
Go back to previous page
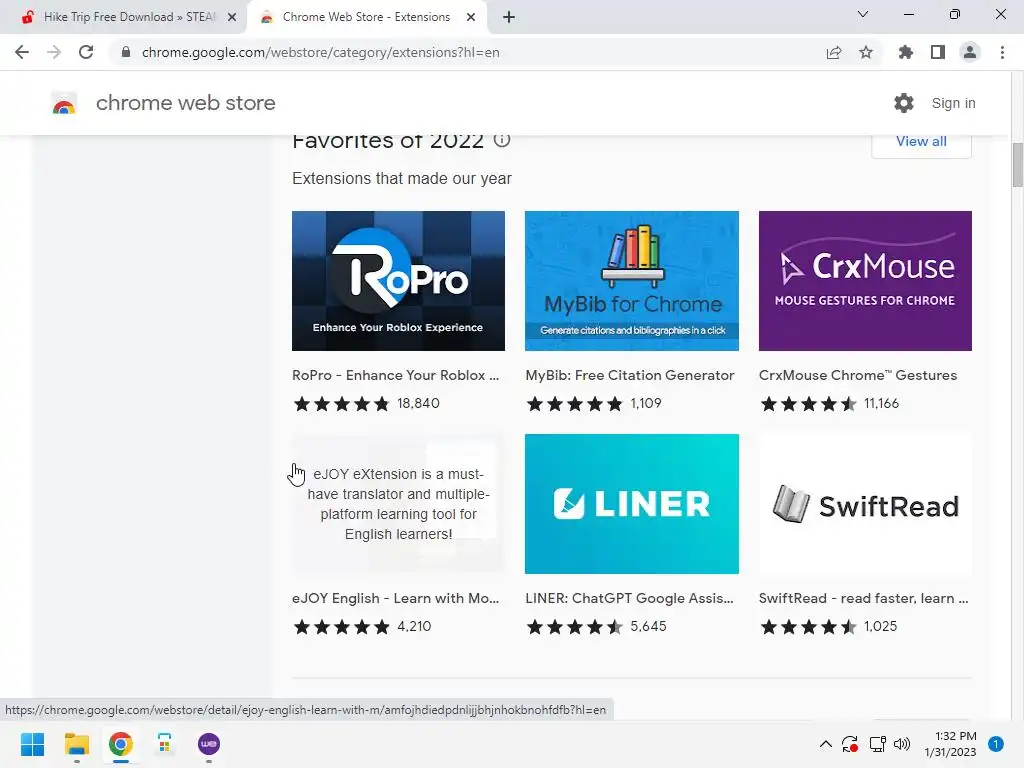[22, 52]
